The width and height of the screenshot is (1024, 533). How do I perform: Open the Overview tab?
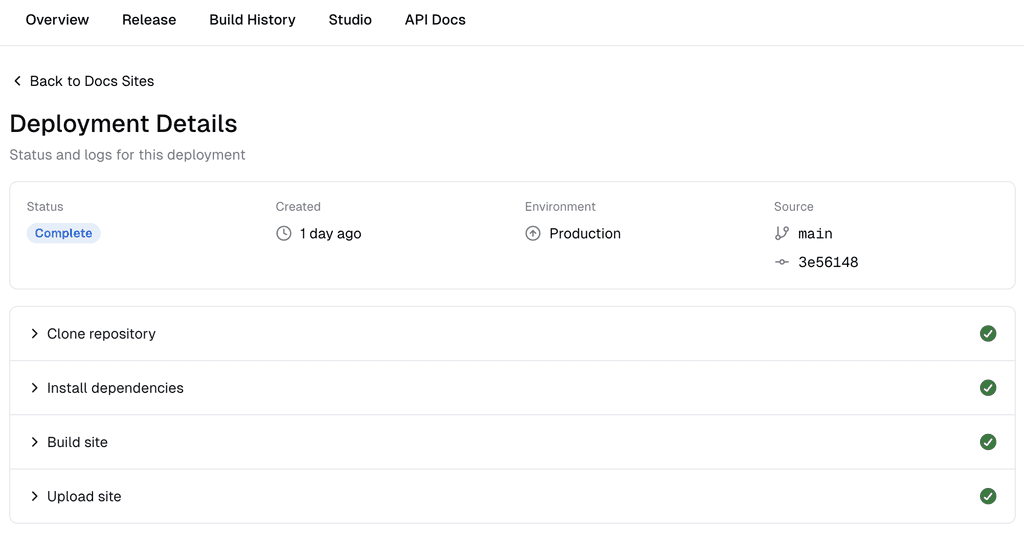click(x=57, y=20)
